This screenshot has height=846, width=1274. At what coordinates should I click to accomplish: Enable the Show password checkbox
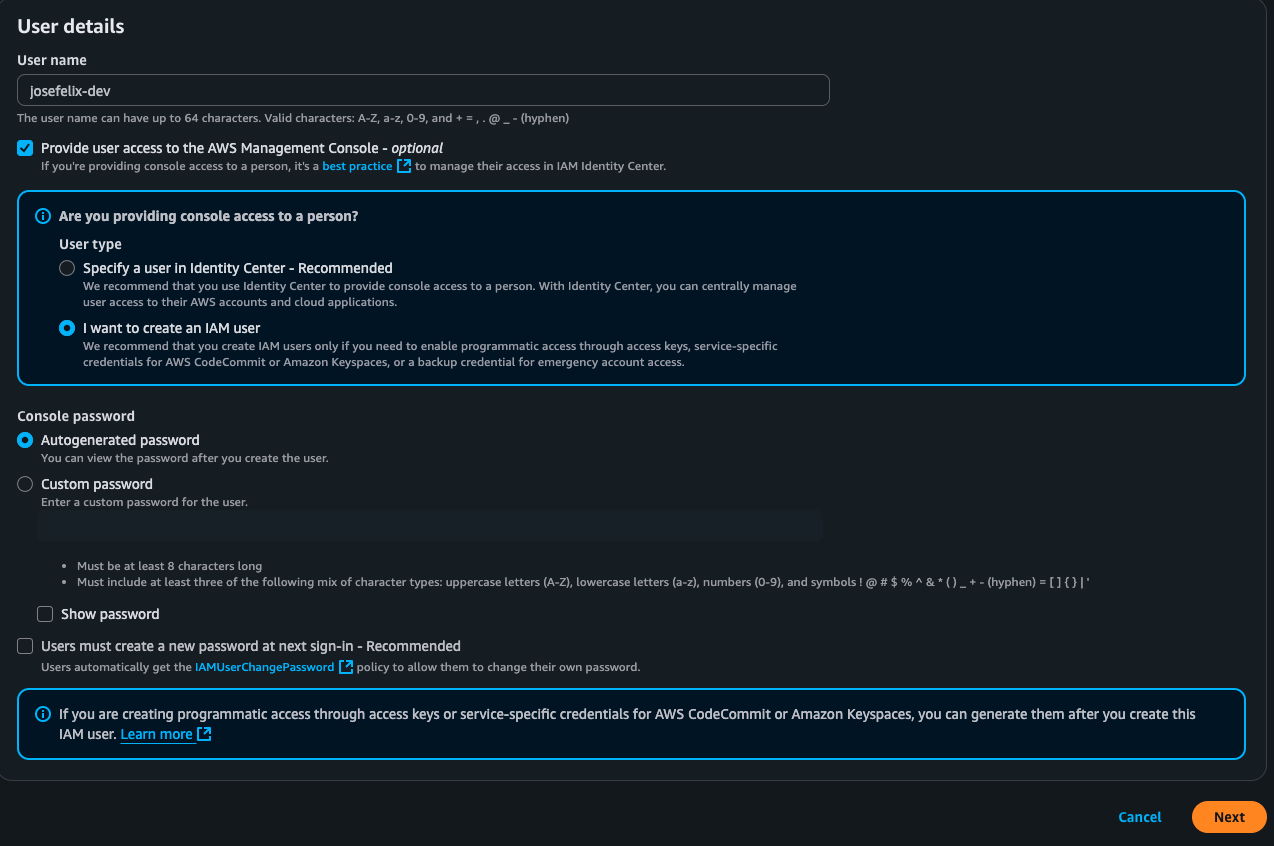45,614
